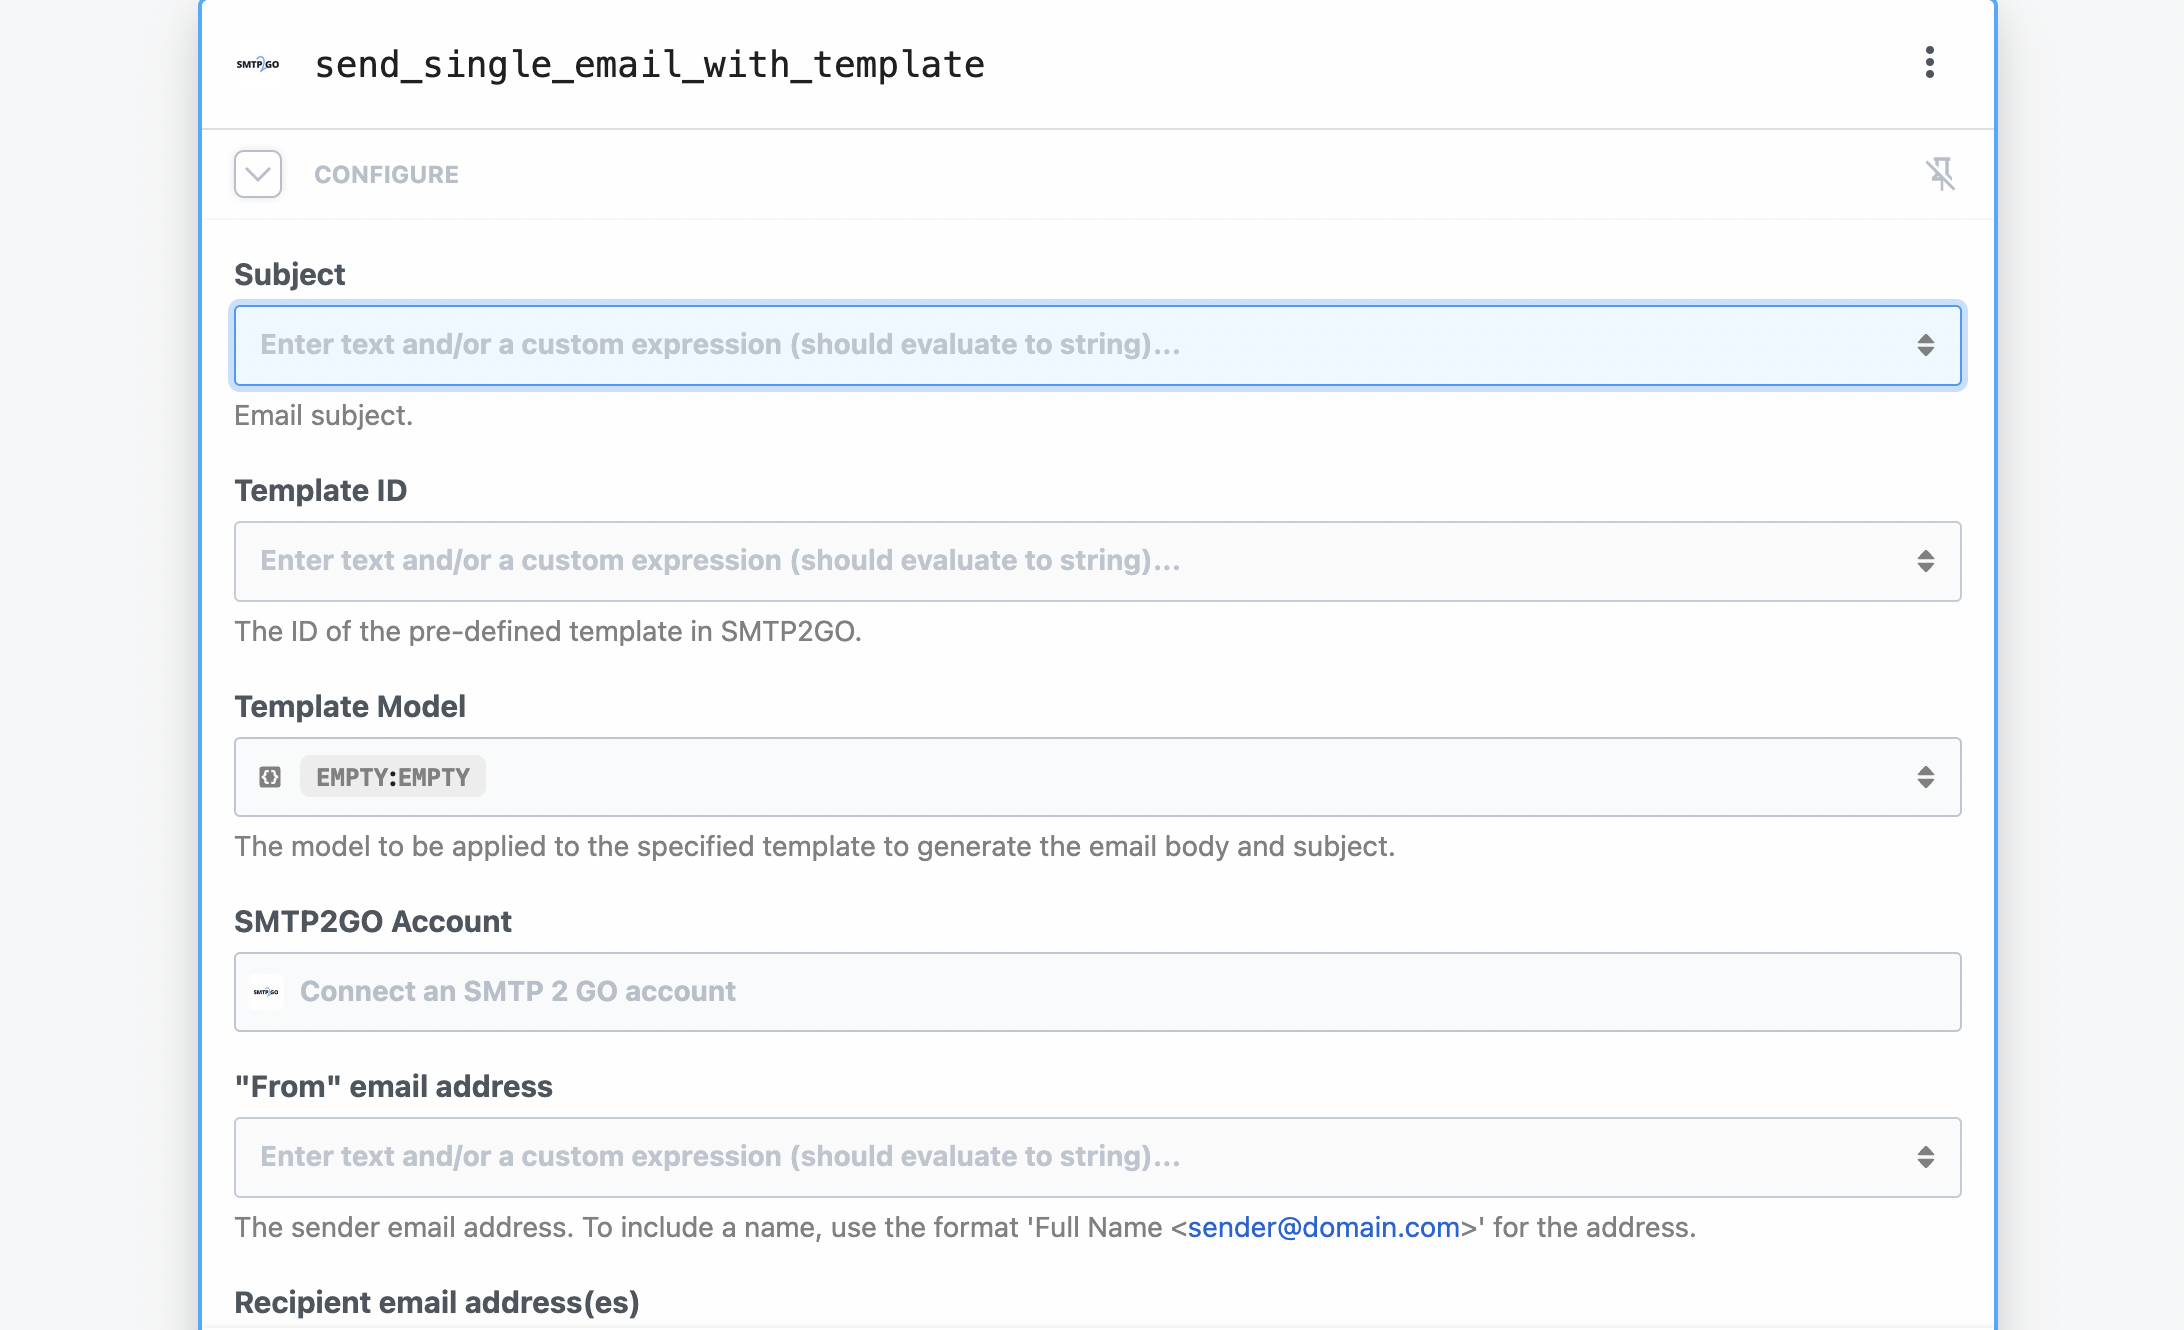Click the "From" email address input field
2184x1330 pixels.
(x=1000, y=1157)
